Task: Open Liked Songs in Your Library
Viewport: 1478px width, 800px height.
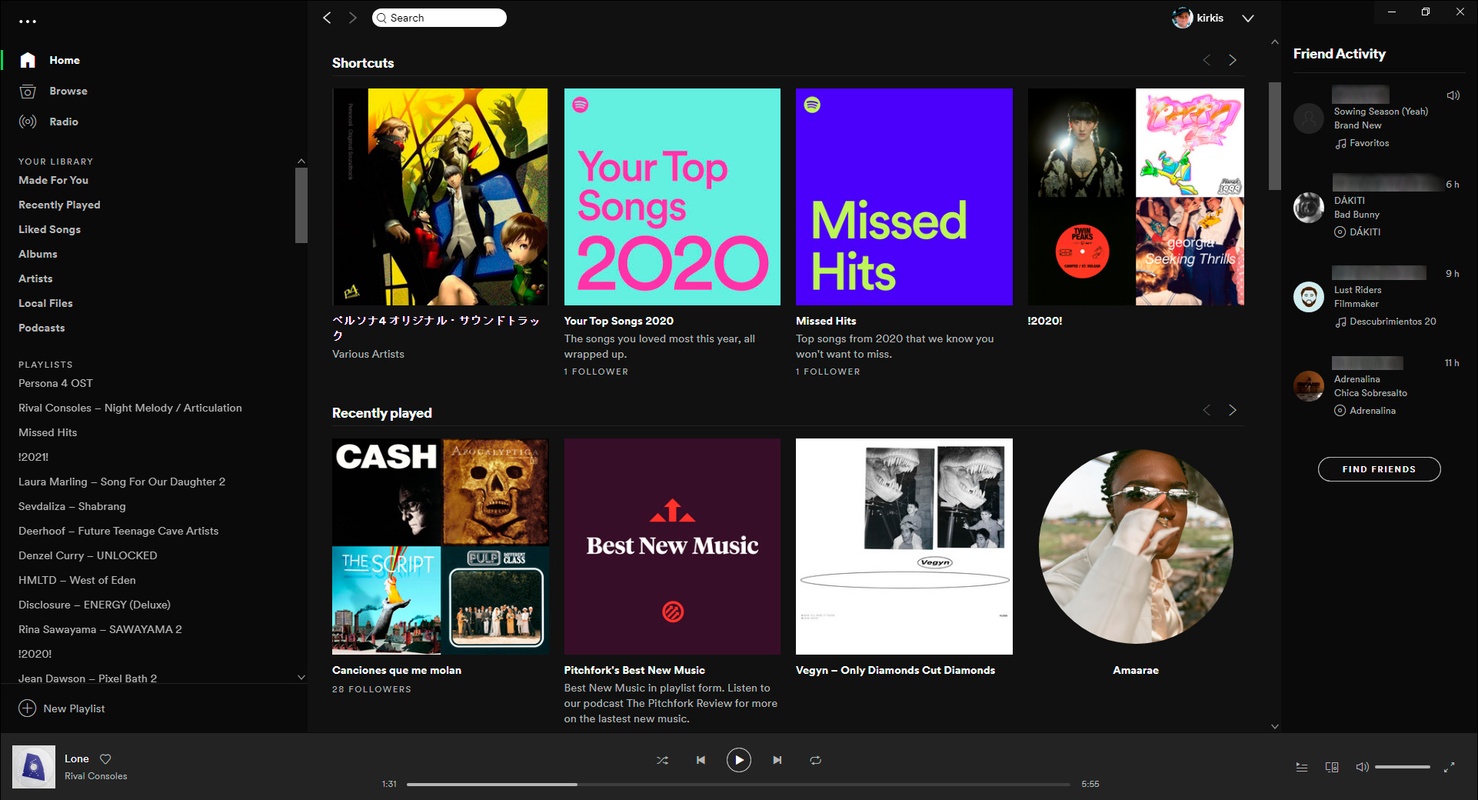Action: coord(49,229)
